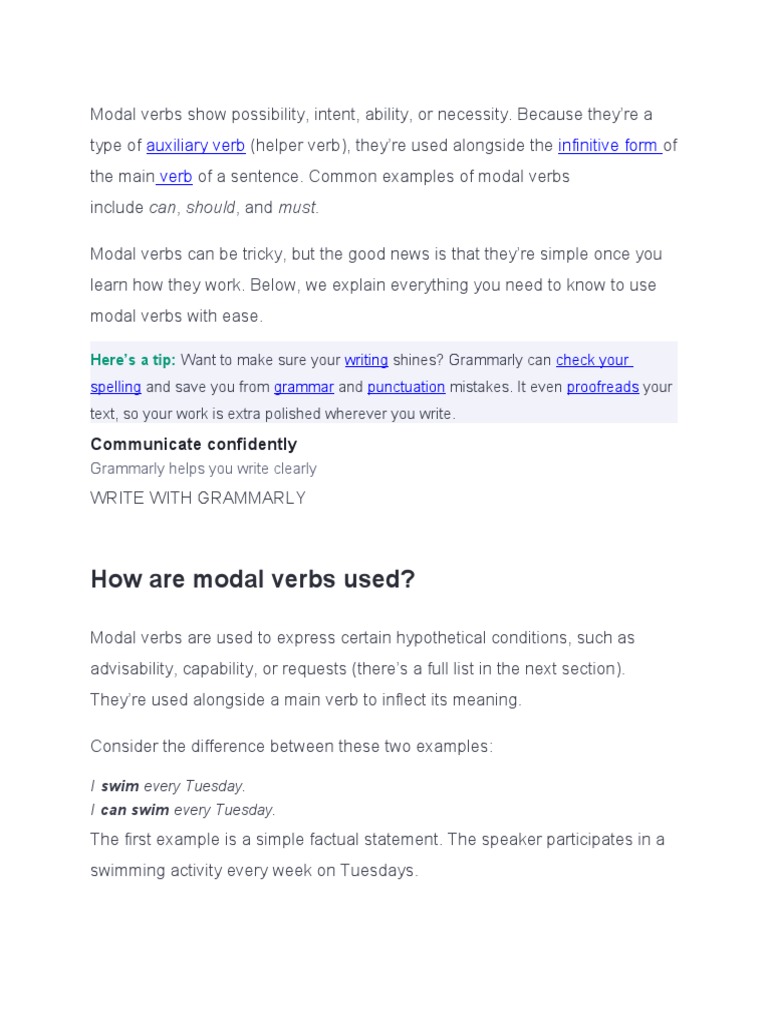Screen dimensions: 768x1024
Task: Select the "How are modal verbs used?" heading
Action: [252, 579]
